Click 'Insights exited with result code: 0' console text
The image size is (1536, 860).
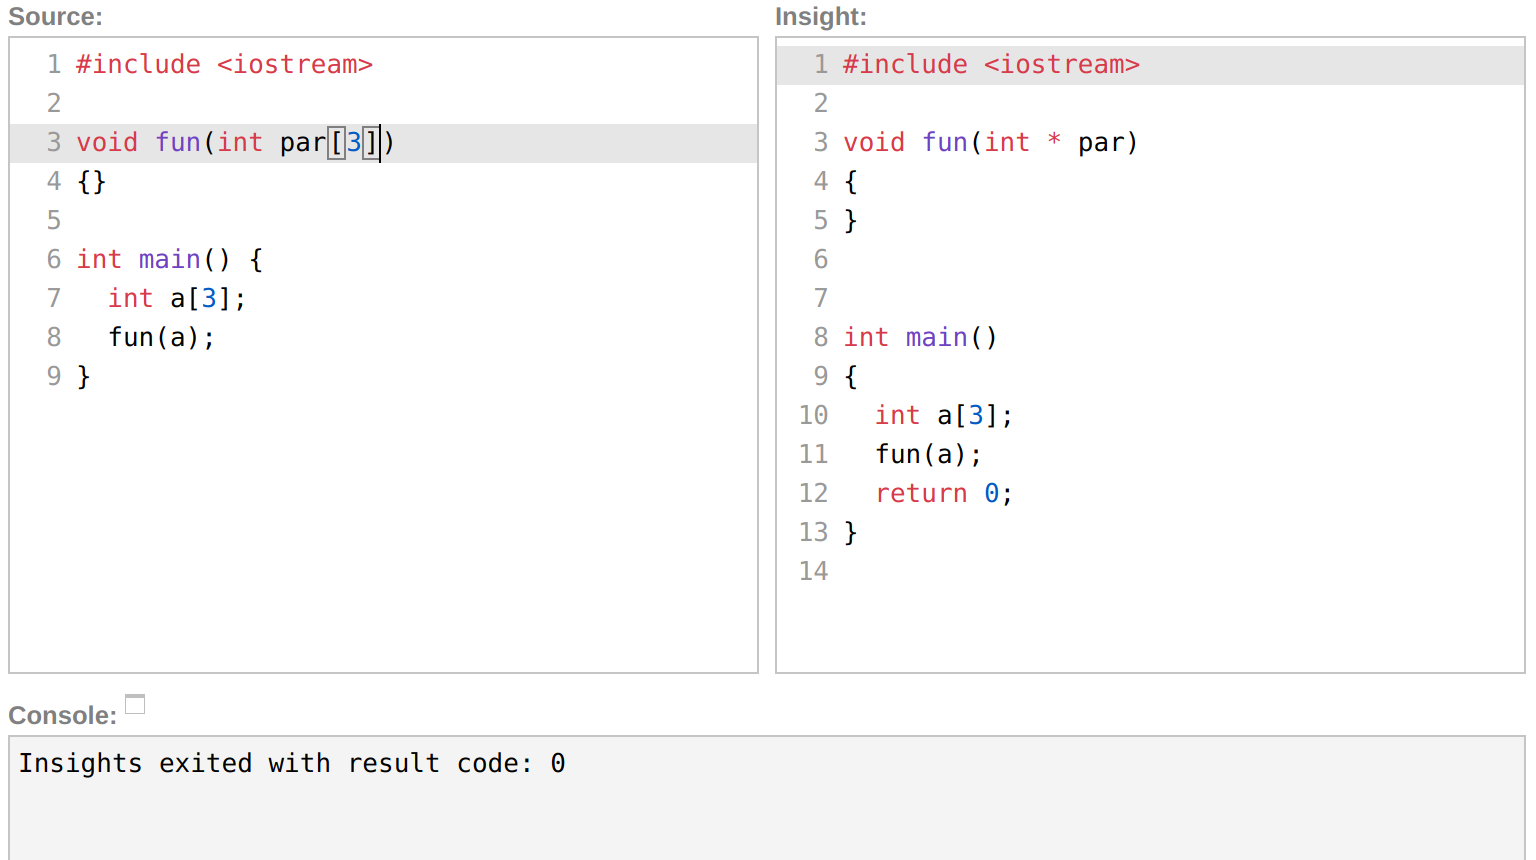click(x=292, y=763)
